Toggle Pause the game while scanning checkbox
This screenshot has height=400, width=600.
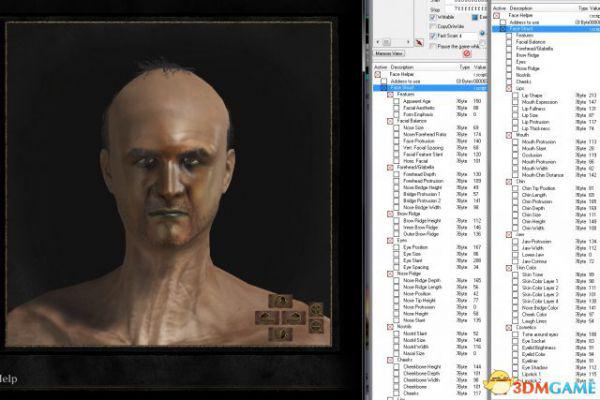[433, 46]
